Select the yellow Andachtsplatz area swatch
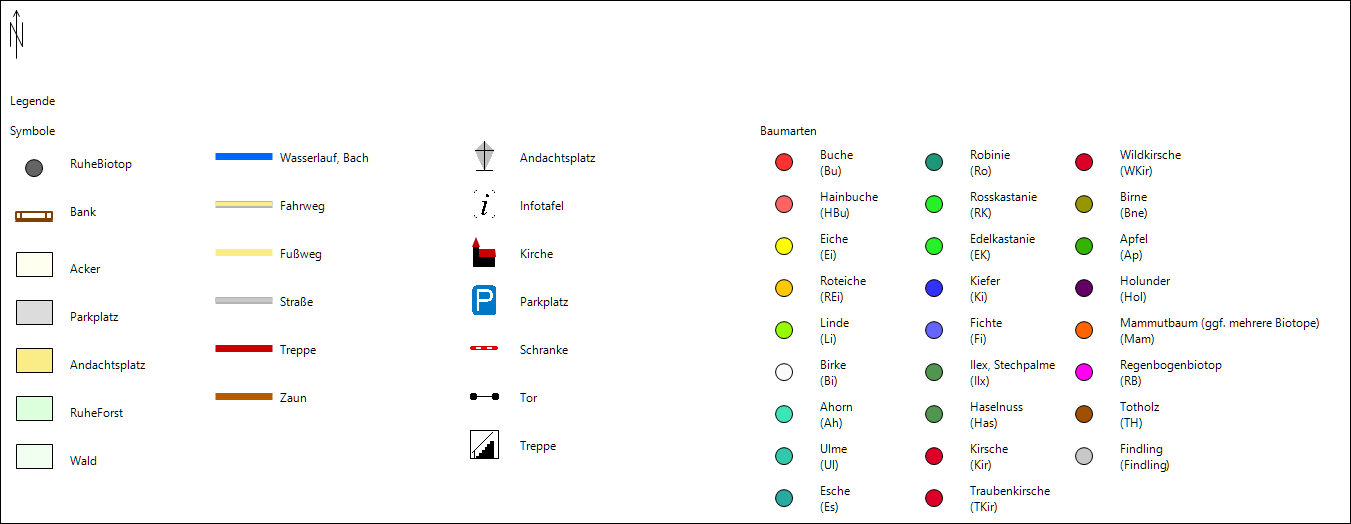1351x524 pixels. (34, 360)
